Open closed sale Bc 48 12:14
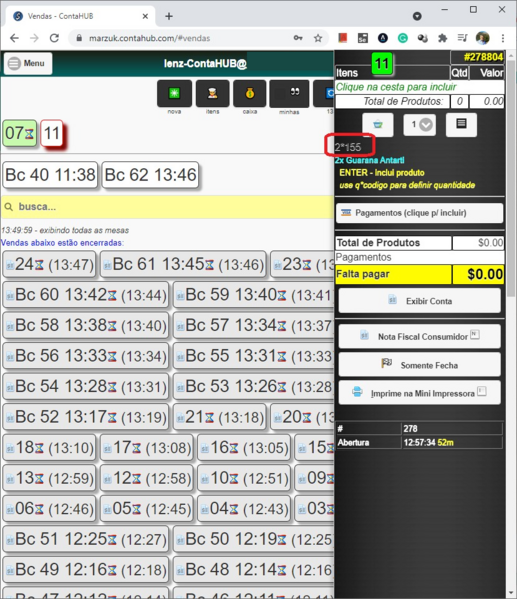517x599 pixels. pyautogui.click(x=254, y=570)
